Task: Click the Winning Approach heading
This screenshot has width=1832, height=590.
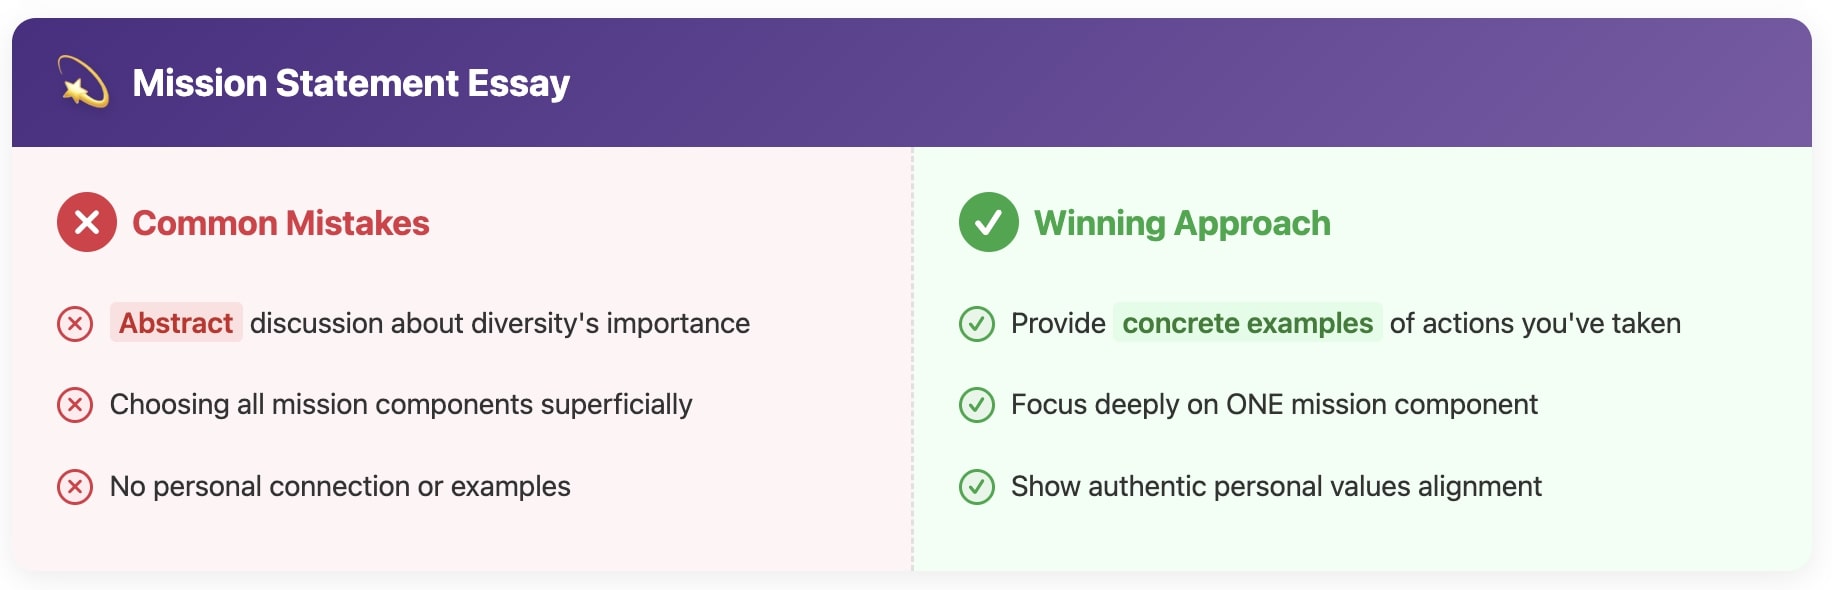Action: tap(1182, 223)
